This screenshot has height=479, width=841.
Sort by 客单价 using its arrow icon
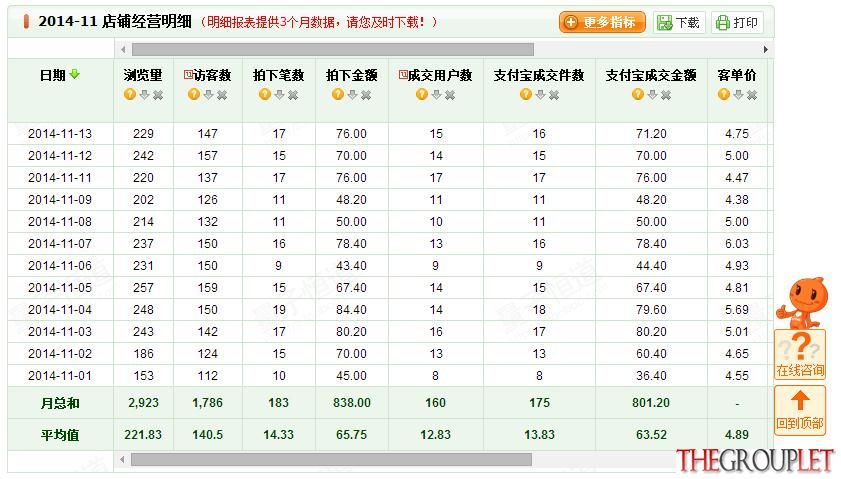tap(739, 95)
